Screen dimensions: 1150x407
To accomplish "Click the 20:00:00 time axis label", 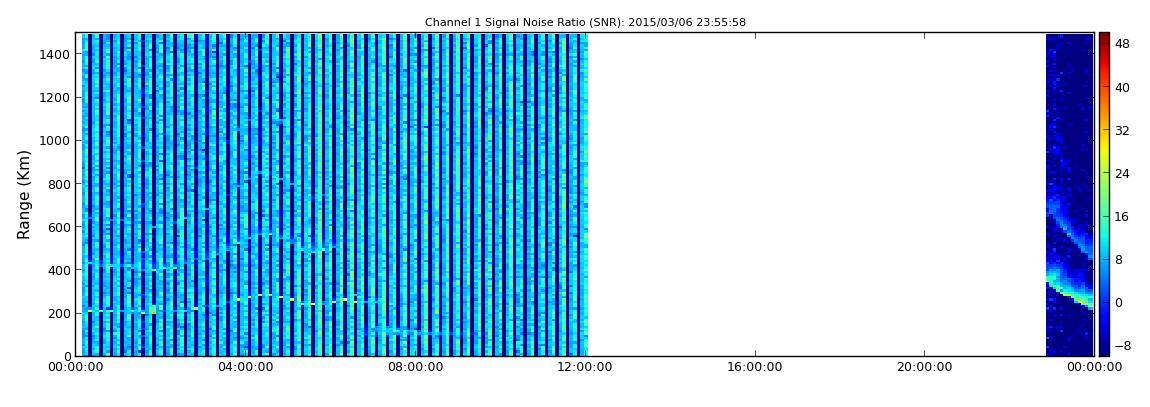I will (x=924, y=367).
